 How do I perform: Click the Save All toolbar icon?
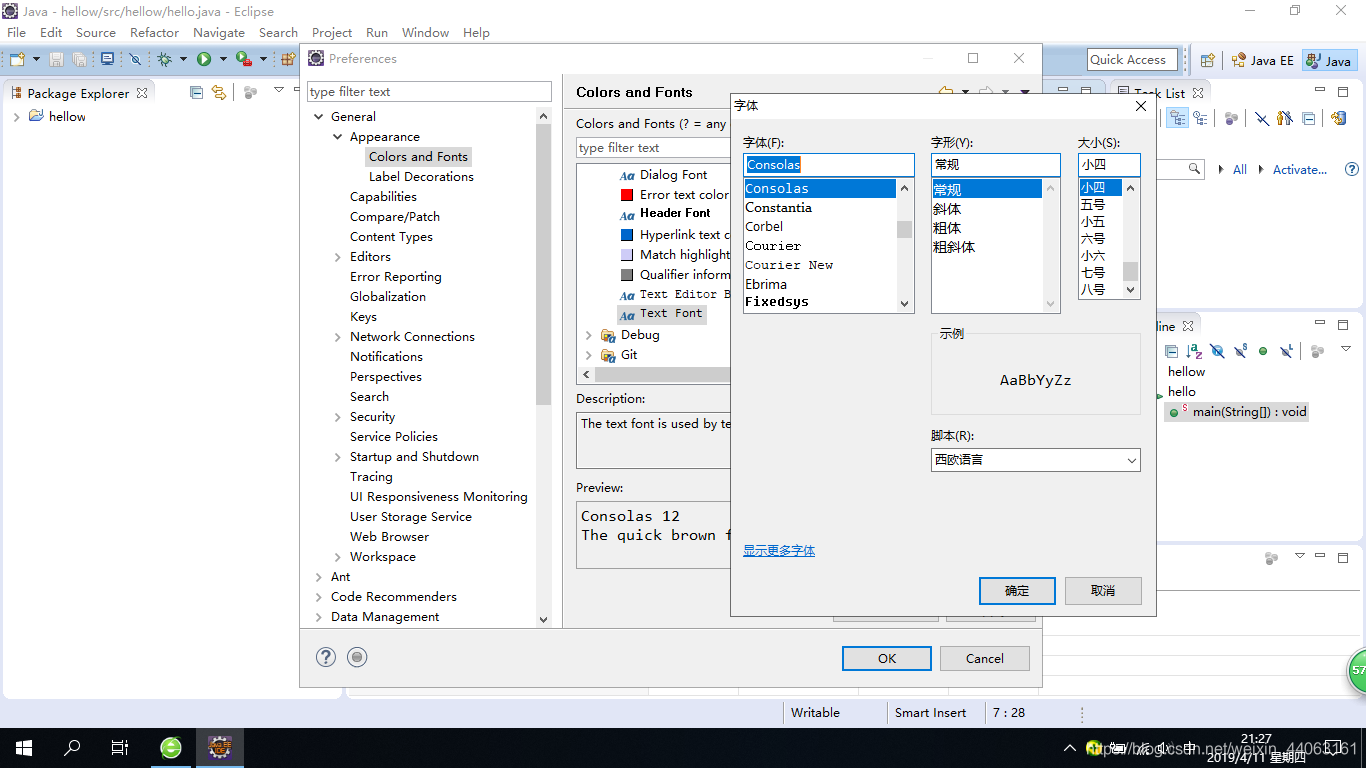(79, 60)
